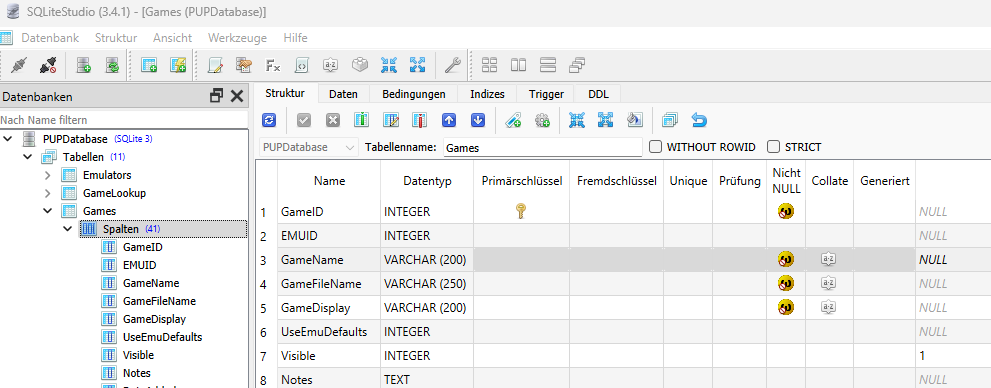Screen dimensions: 991x388
Task: Enable the WITHOUT ROWID checkbox
Action: [656, 147]
